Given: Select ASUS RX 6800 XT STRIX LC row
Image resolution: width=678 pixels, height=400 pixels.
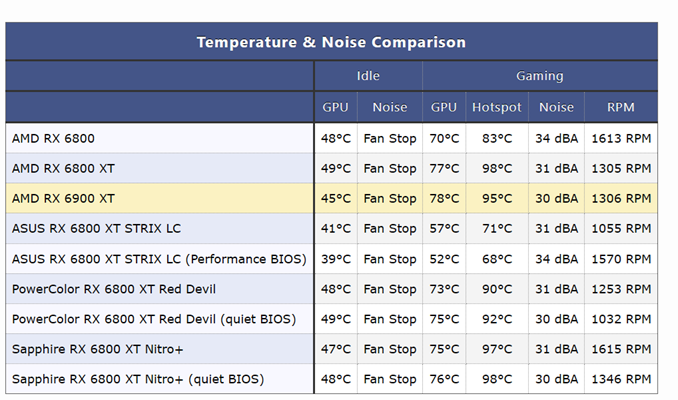Looking at the screenshot, I should coord(332,228).
